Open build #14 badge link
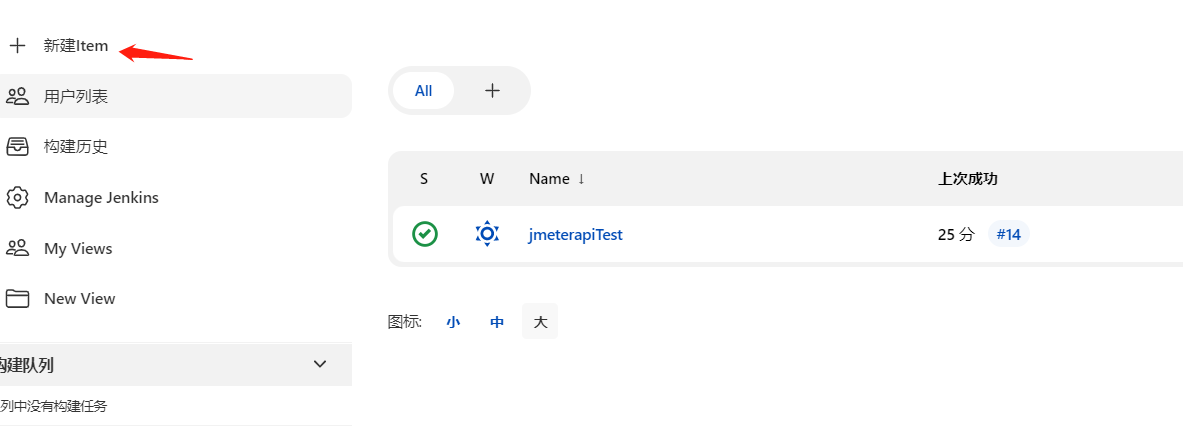Screen dimensions: 1183x429 (x=1008, y=235)
